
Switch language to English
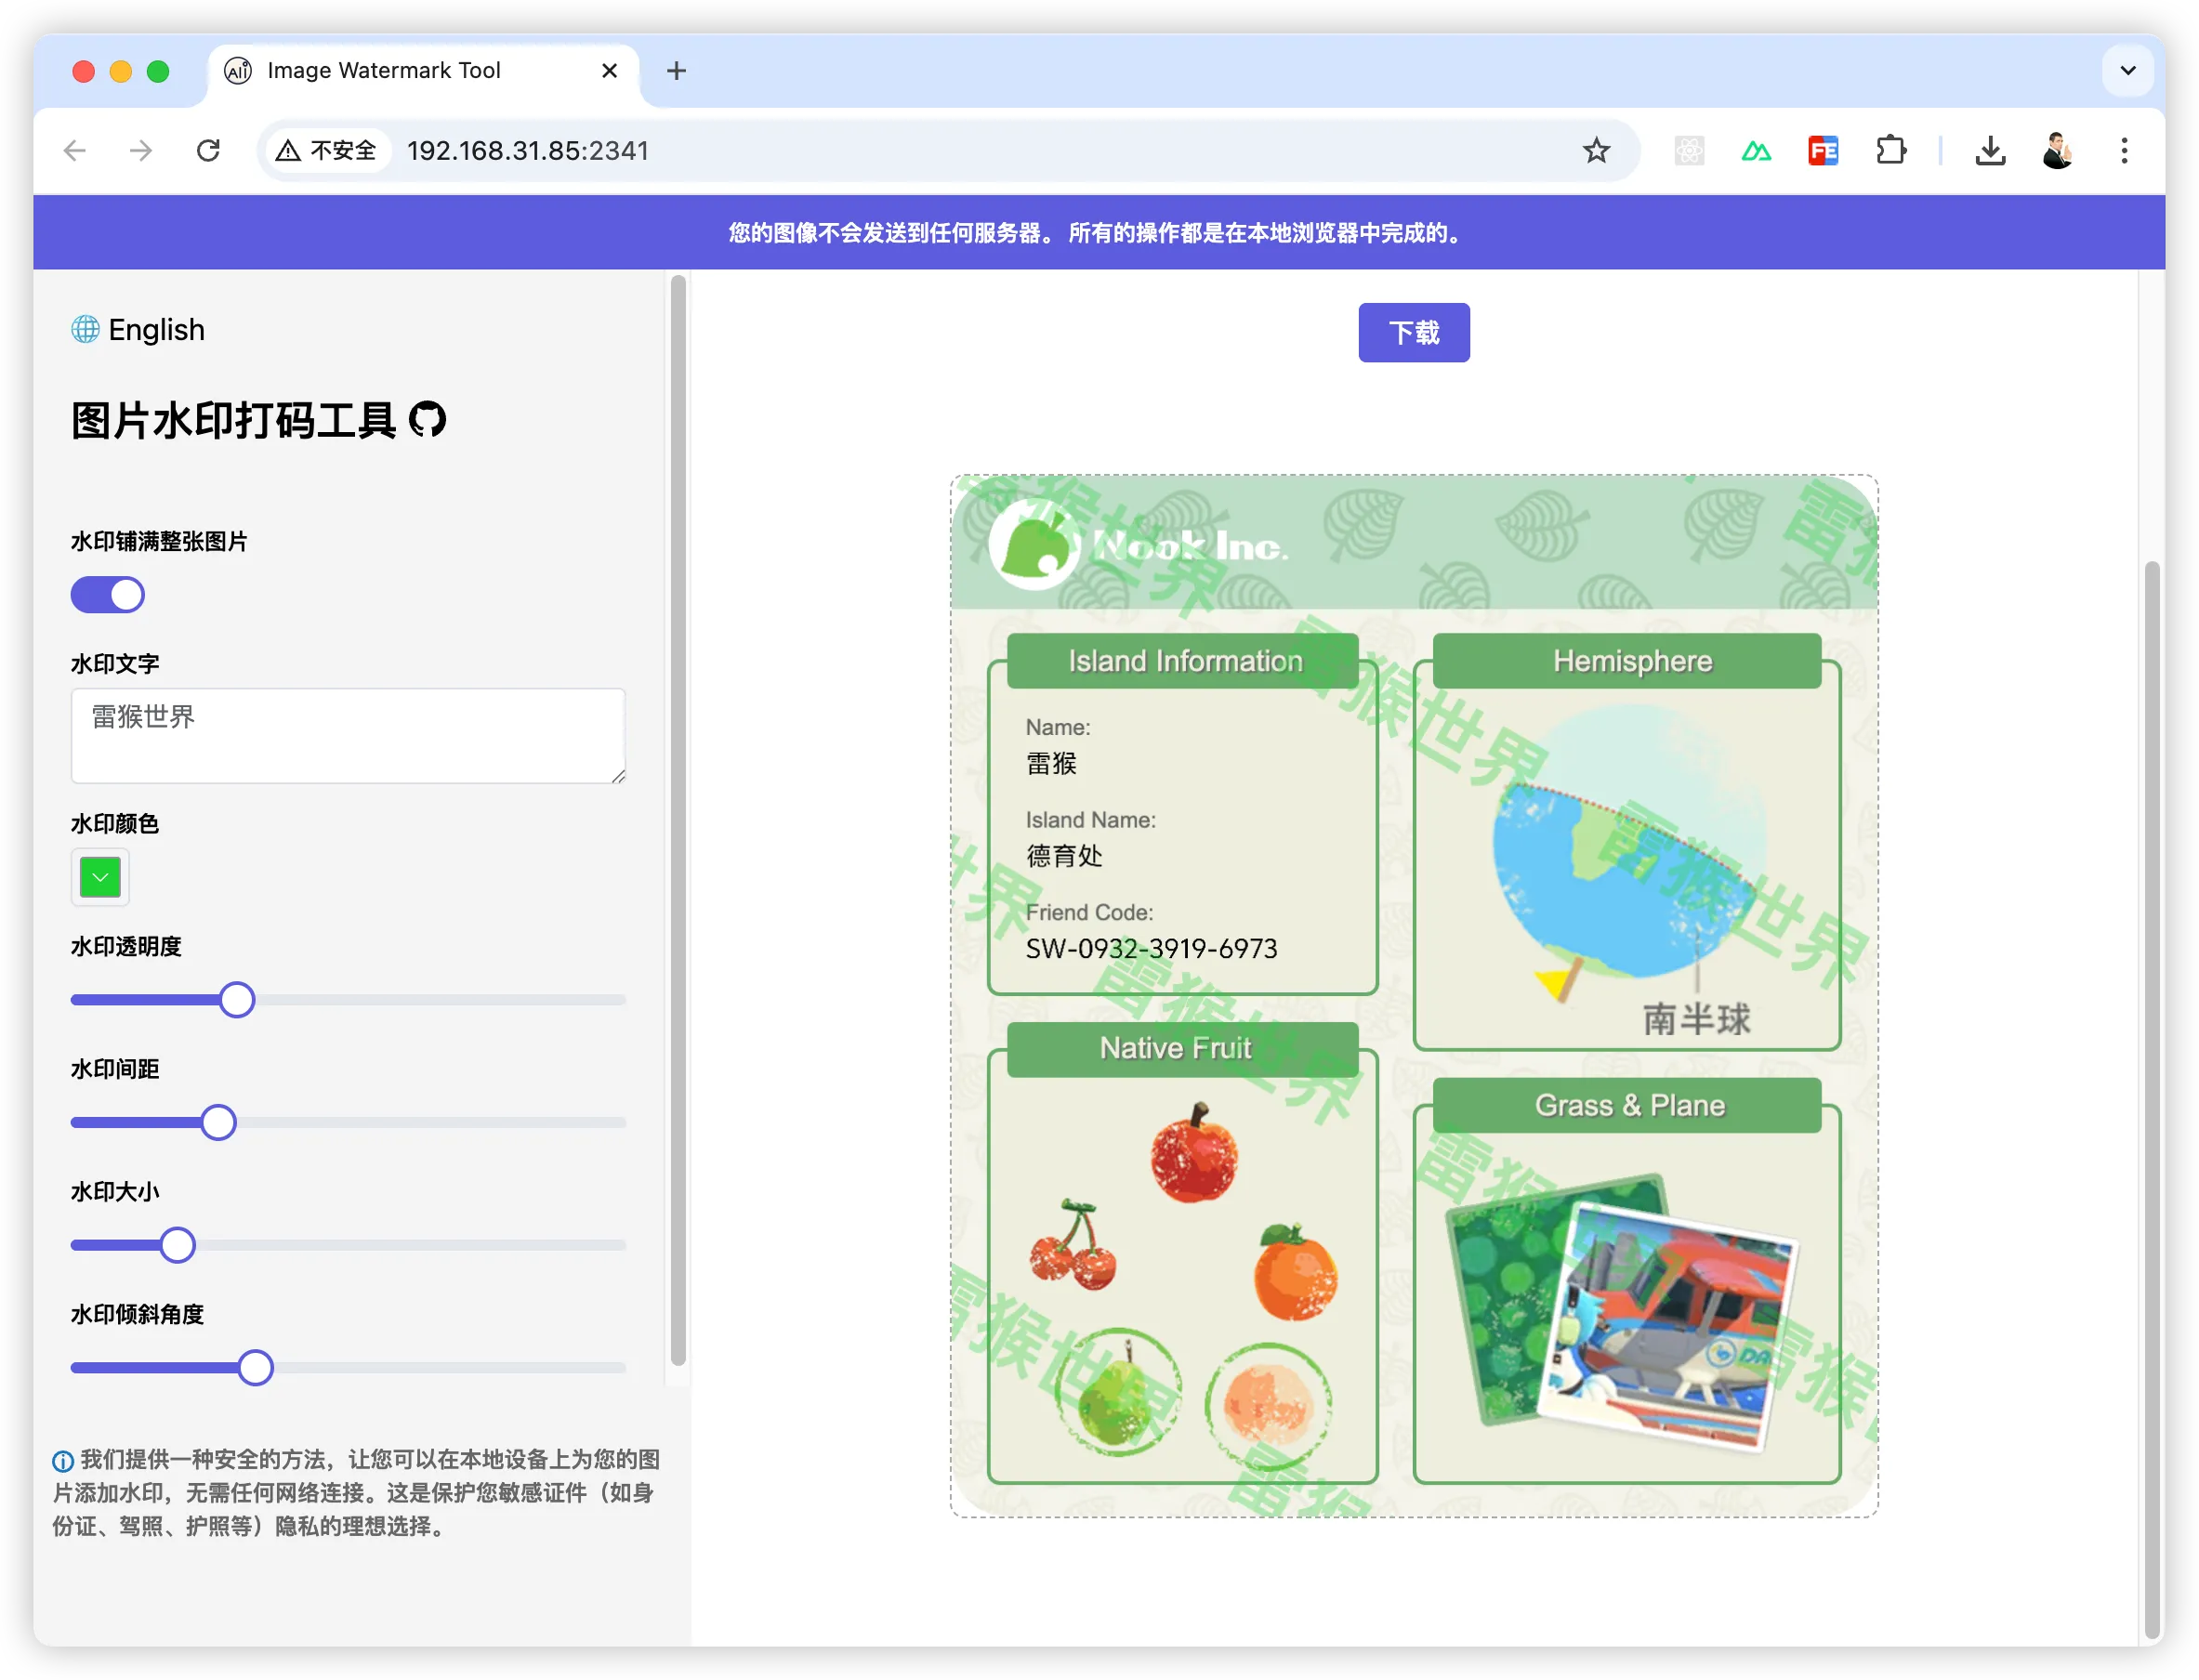pos(156,329)
